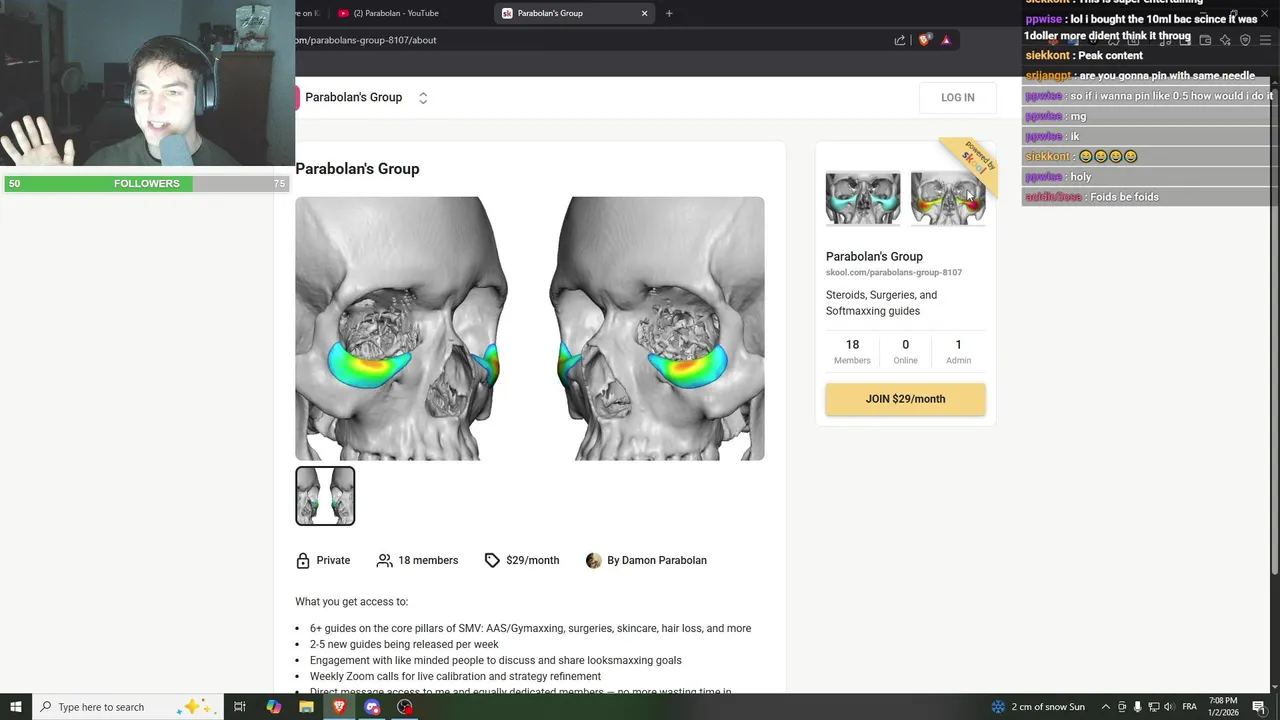Open By Damon Parabolan profile link

pos(657,560)
